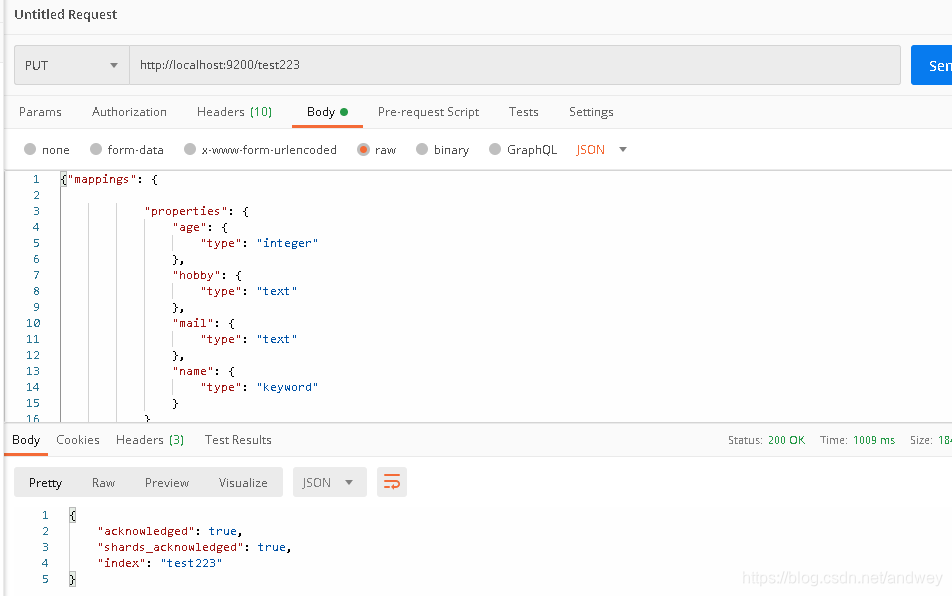Open the Pre-request Script tab
The height and width of the screenshot is (596, 952).
(x=428, y=111)
